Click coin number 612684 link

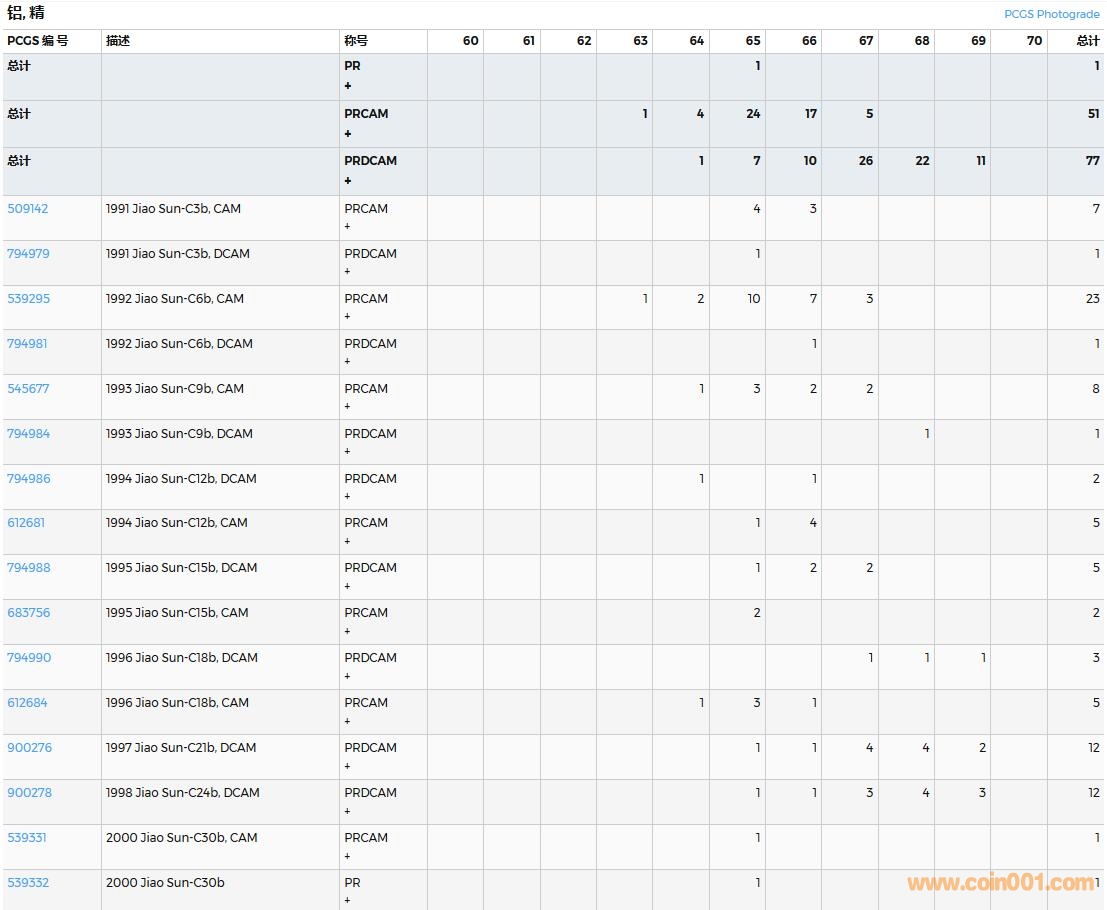click(x=28, y=703)
